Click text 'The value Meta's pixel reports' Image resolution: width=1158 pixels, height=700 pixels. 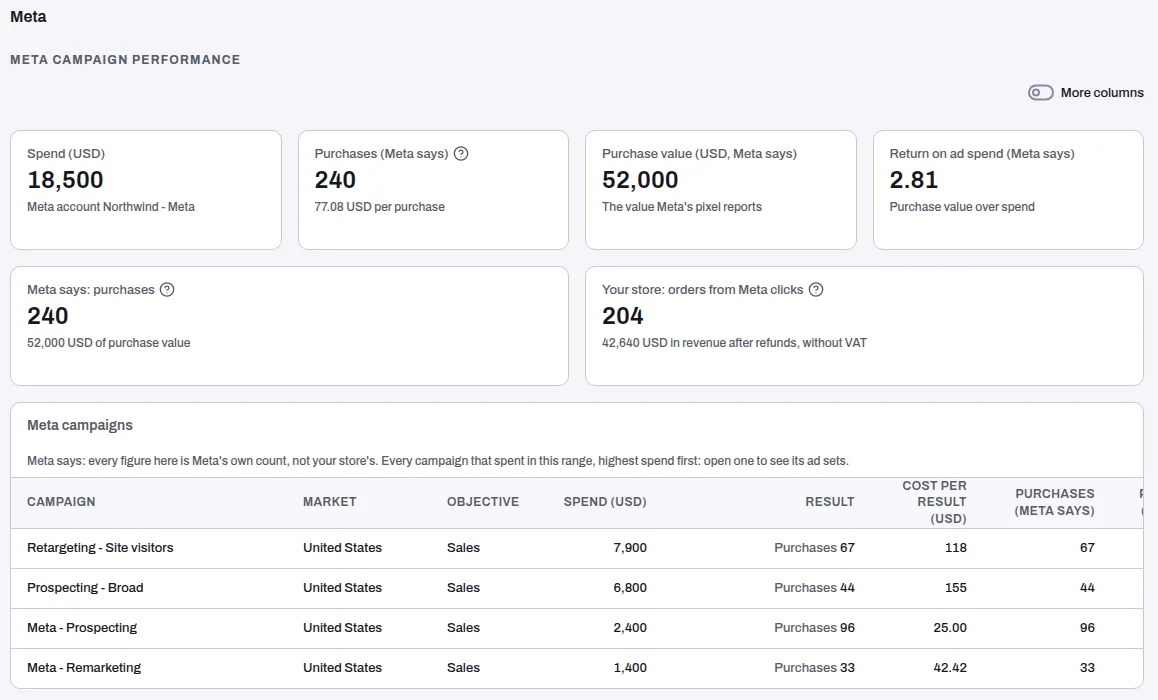click(682, 207)
